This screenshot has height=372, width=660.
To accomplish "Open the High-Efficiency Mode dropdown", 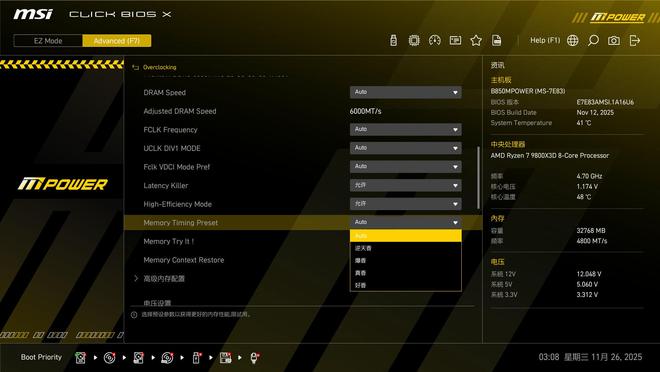I will pyautogui.click(x=405, y=204).
